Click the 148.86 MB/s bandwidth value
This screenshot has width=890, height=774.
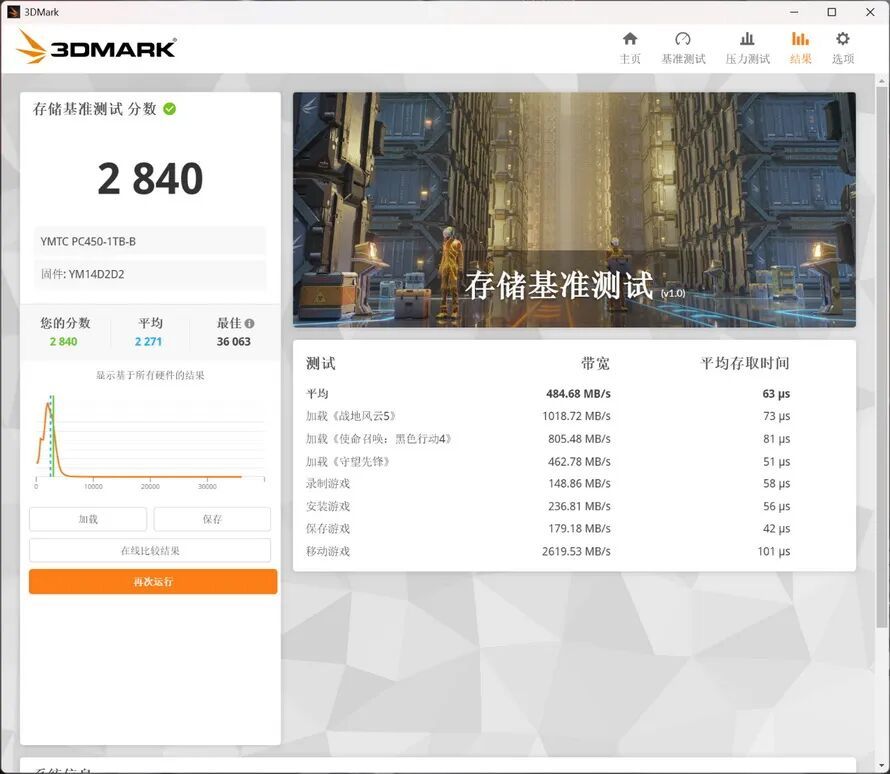click(579, 483)
